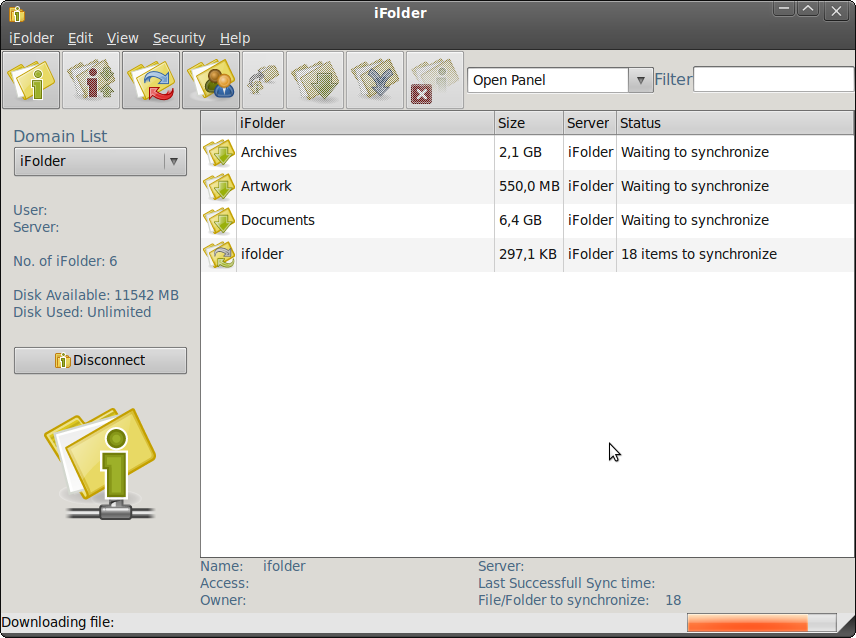Minimize the iFolder window

(784, 9)
